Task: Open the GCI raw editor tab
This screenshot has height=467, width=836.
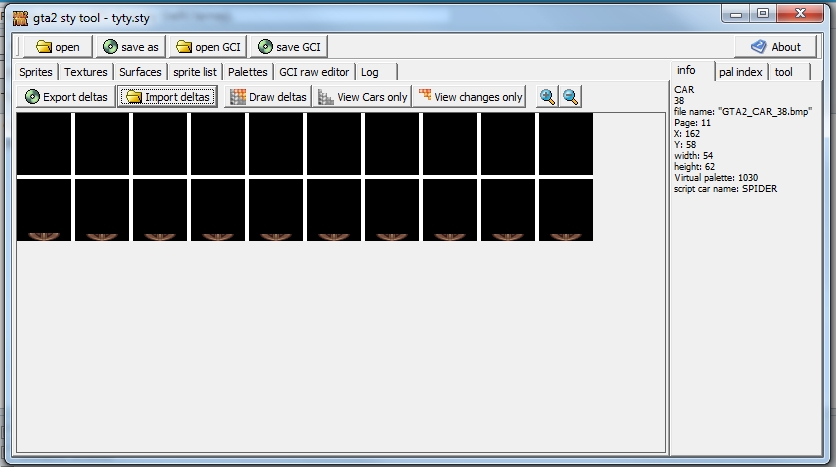Action: click(x=314, y=72)
